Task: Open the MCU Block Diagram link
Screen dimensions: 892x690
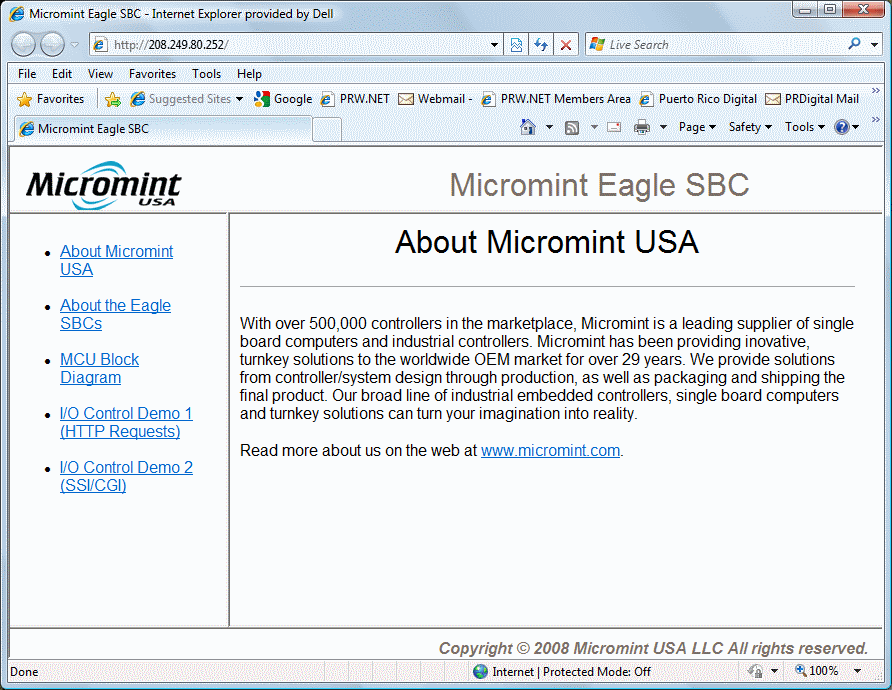Action: click(x=99, y=368)
